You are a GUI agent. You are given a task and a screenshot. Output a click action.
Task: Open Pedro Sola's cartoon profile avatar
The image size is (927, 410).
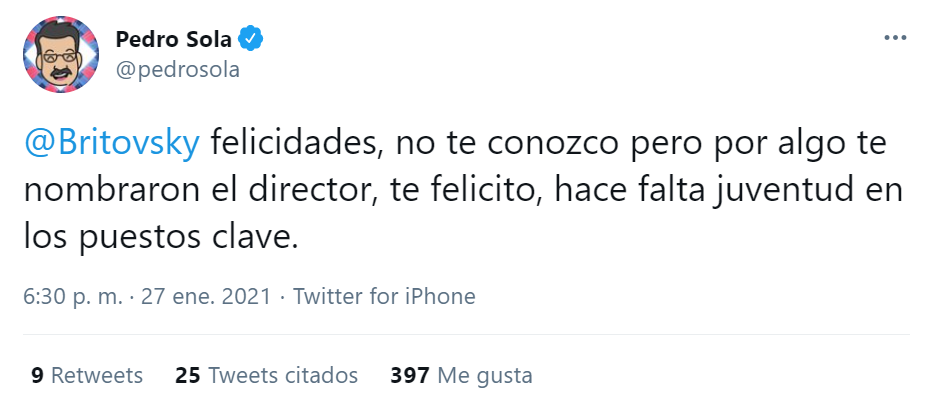click(x=61, y=54)
